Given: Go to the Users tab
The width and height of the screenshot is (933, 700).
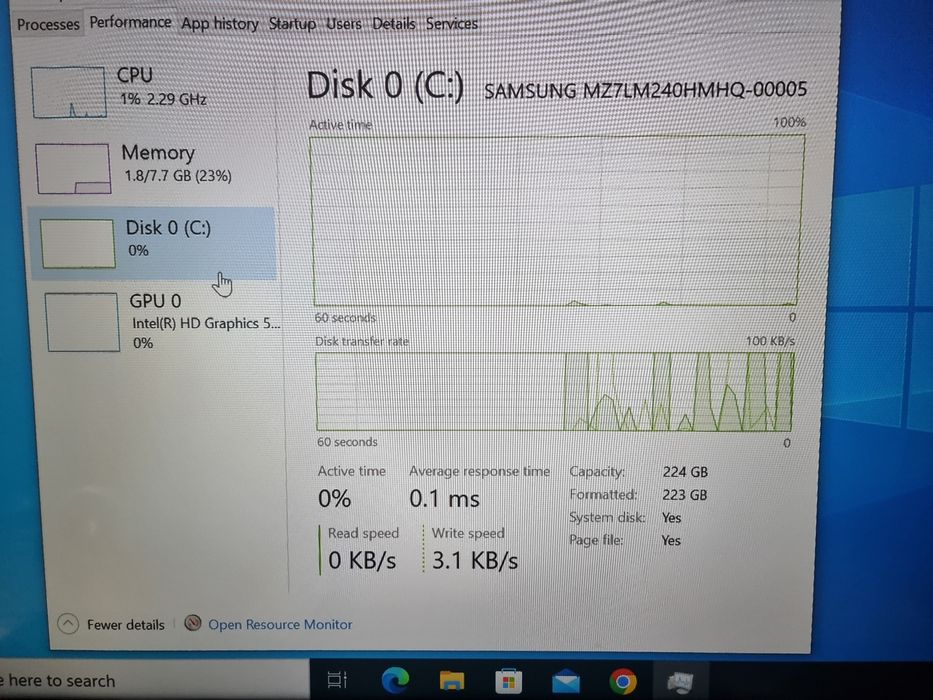Looking at the screenshot, I should [x=344, y=24].
